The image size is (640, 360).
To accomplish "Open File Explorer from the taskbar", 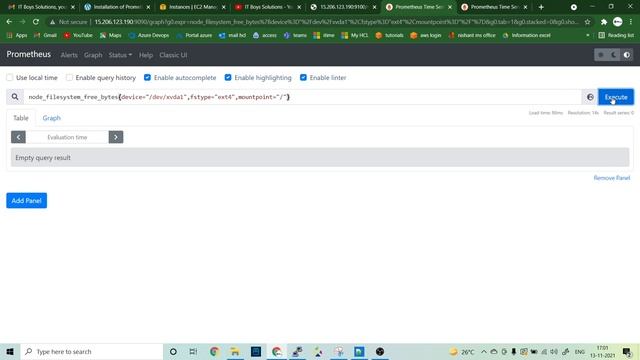I will (x=235, y=351).
